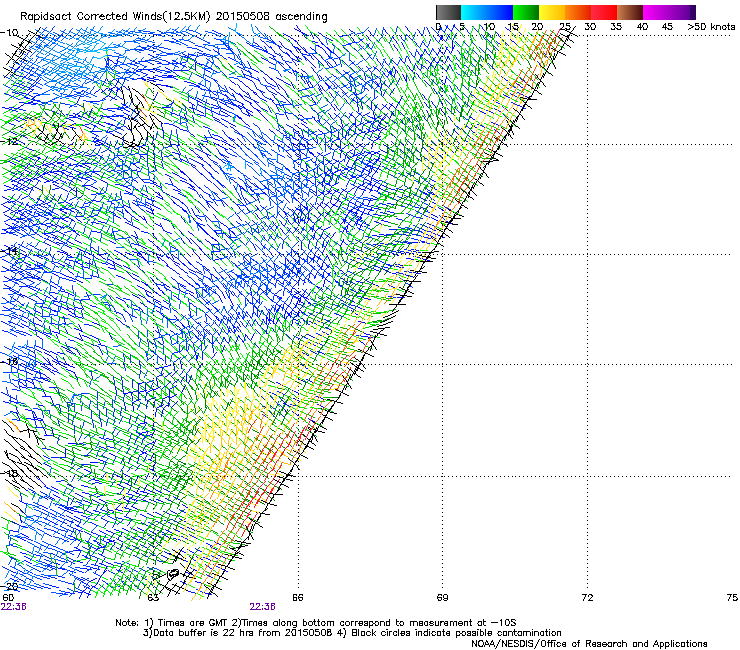Click the date '20150508 ascending' in title
740x650 pixels.
271,16
